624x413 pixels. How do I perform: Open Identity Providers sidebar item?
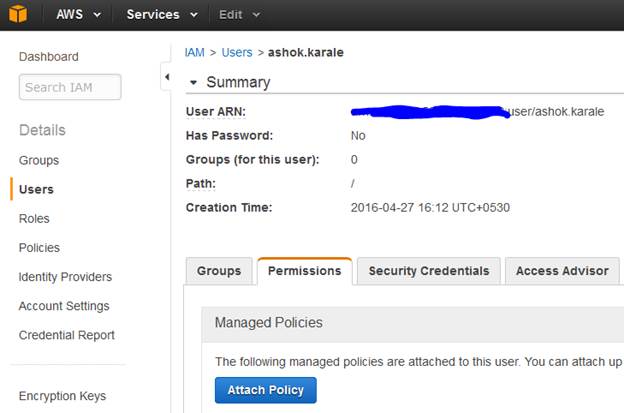point(65,276)
